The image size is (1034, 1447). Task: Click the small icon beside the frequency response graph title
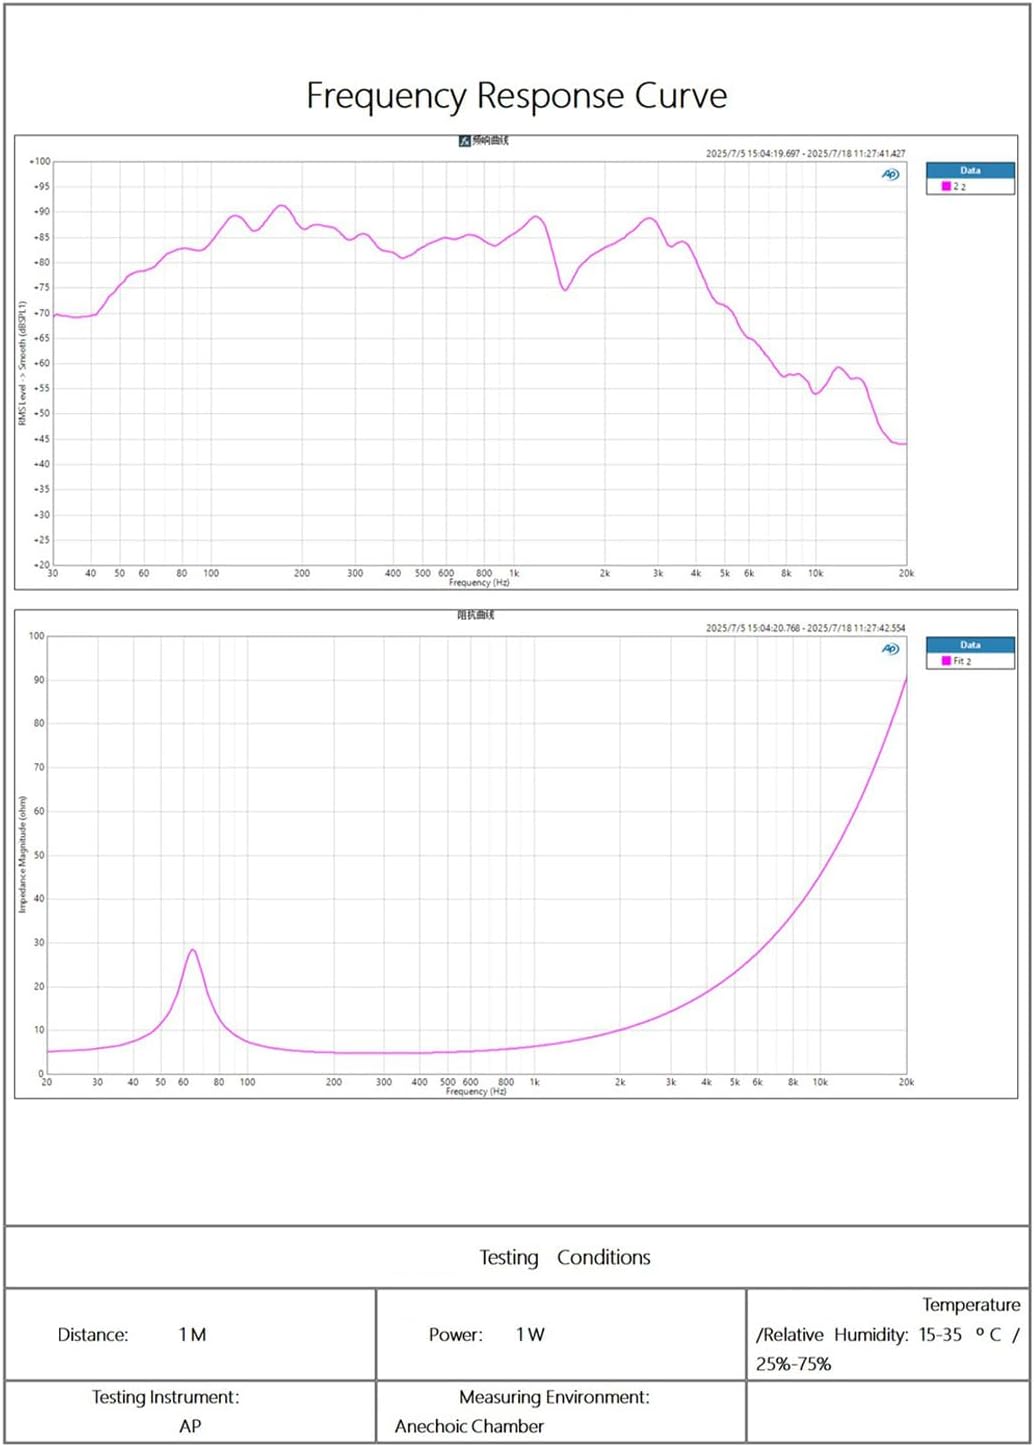tap(464, 141)
